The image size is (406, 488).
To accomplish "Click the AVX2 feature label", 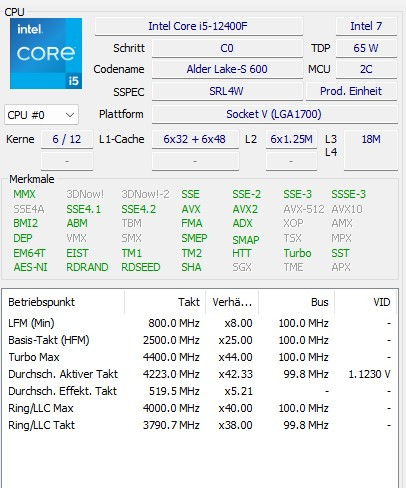I will tap(245, 209).
